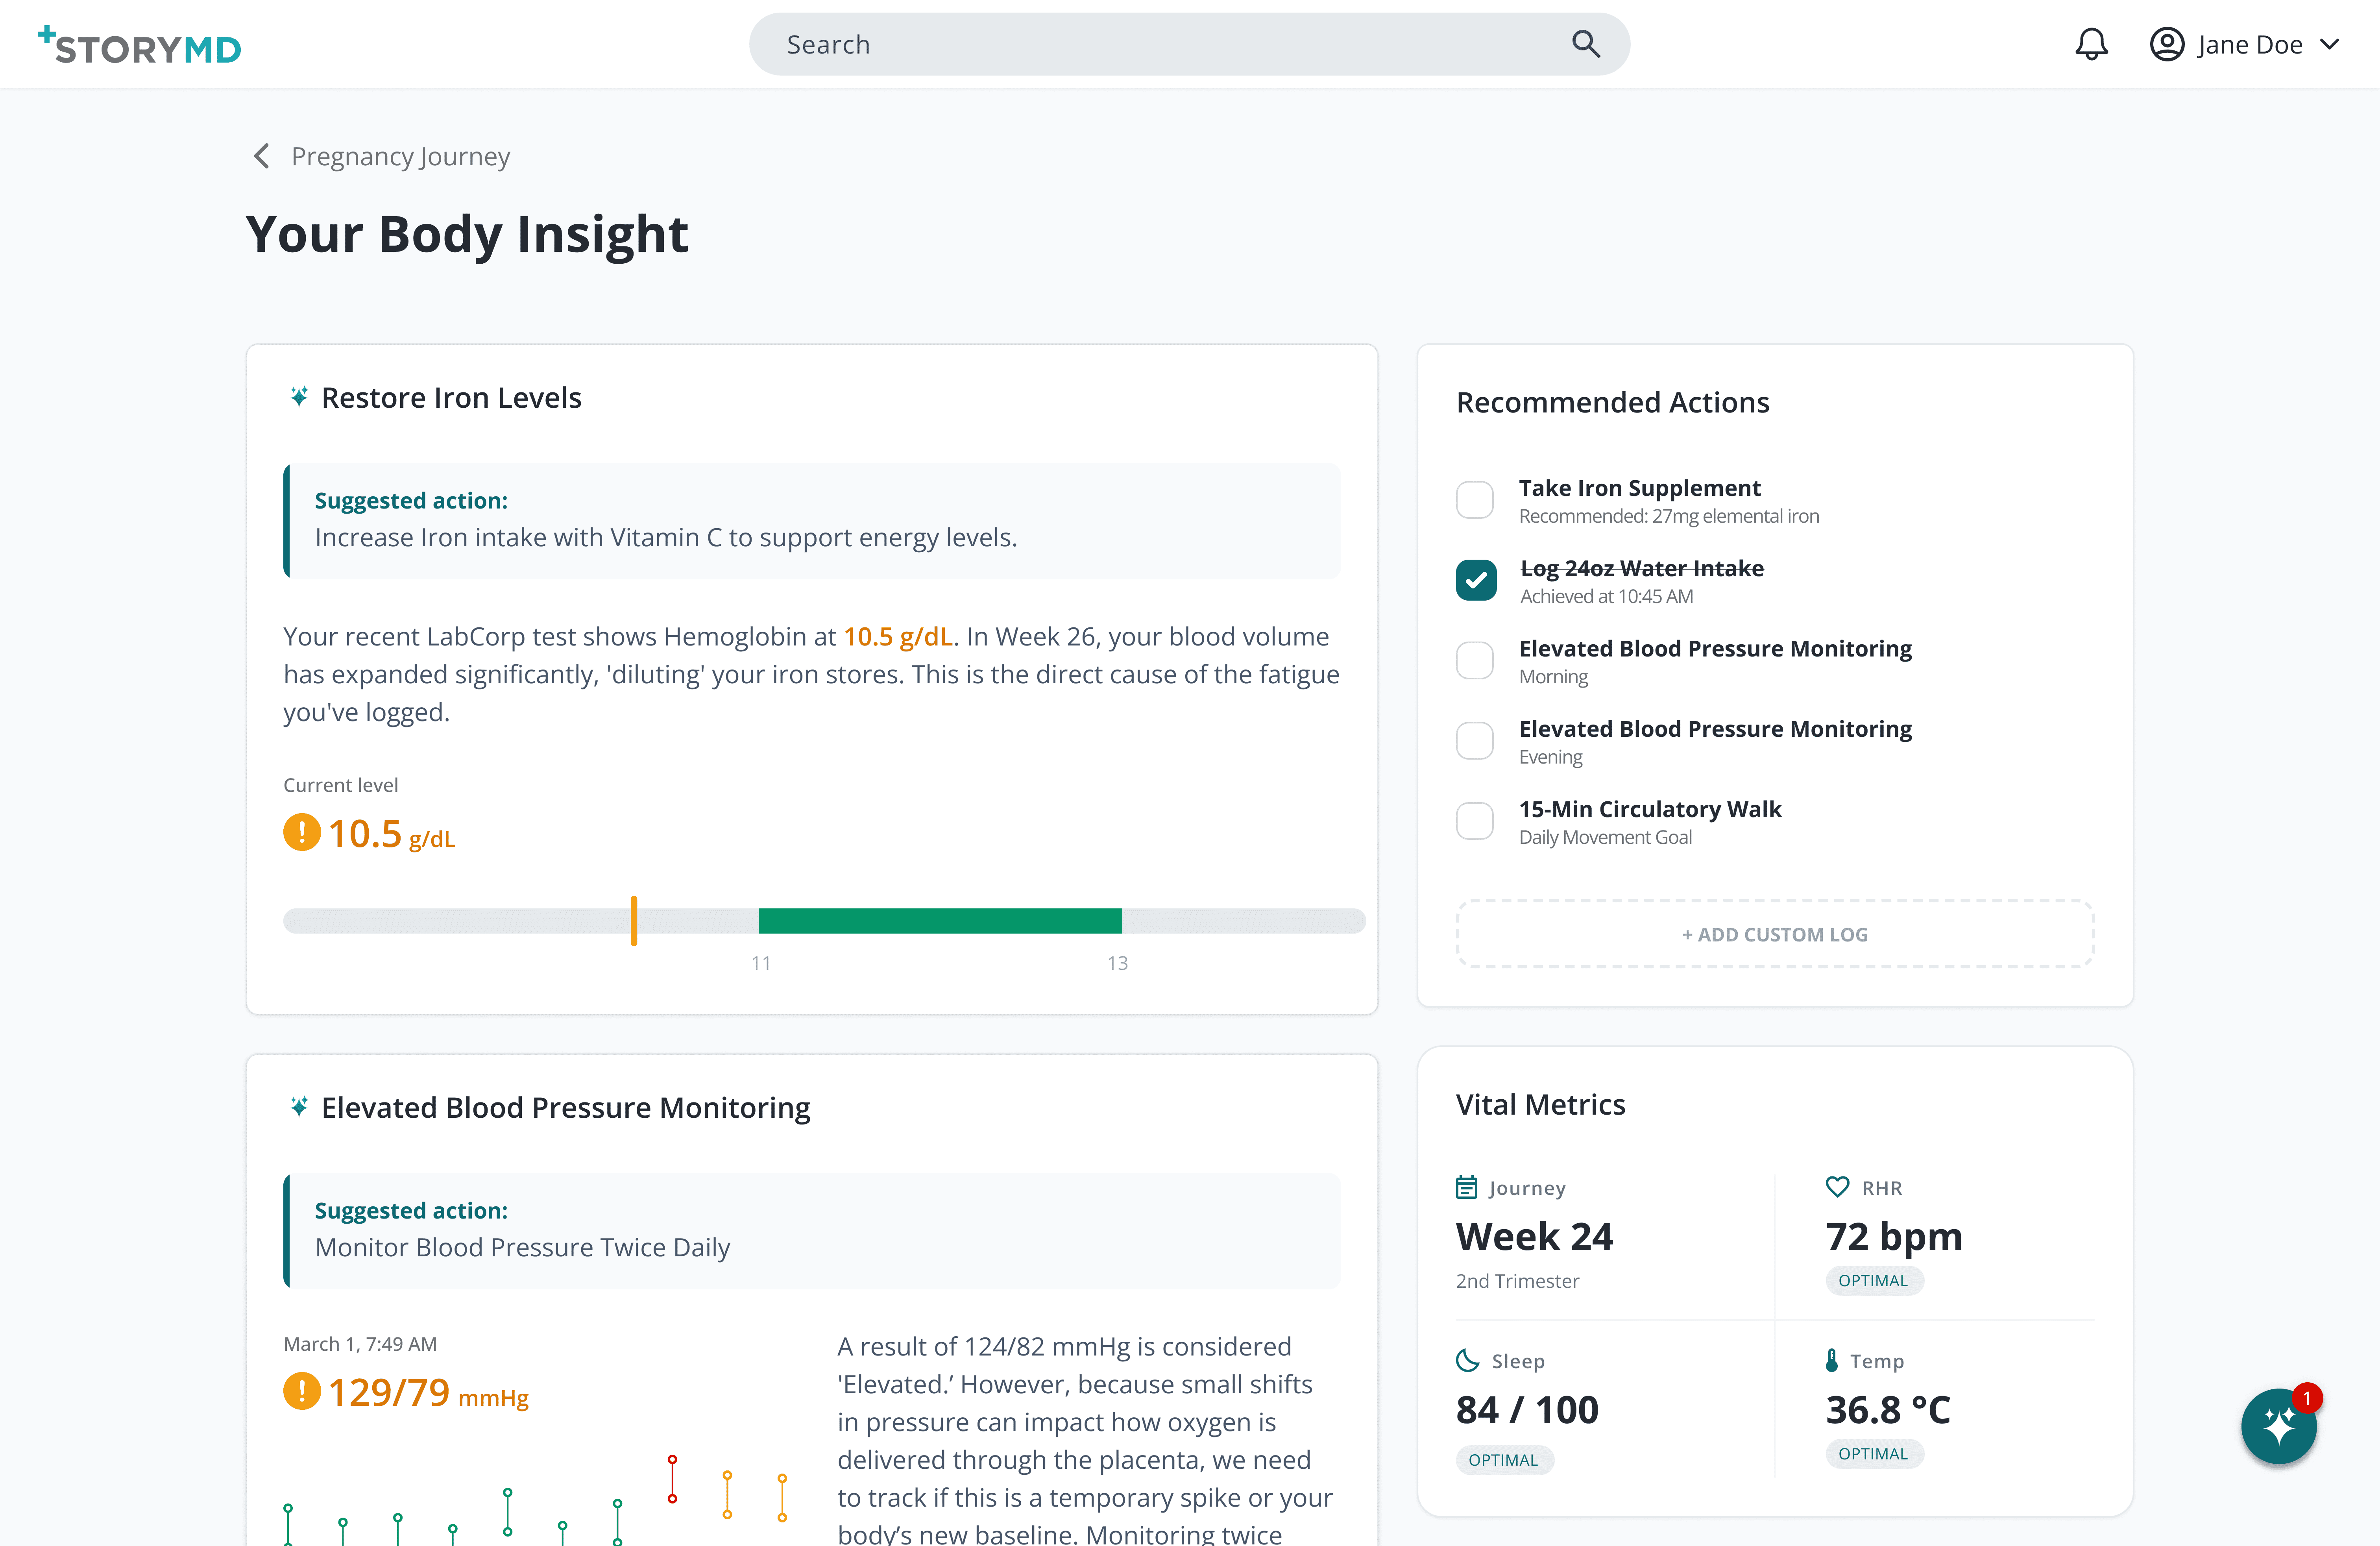Expand the Jane Doe account dropdown
The image size is (2380, 1546).
click(2330, 44)
